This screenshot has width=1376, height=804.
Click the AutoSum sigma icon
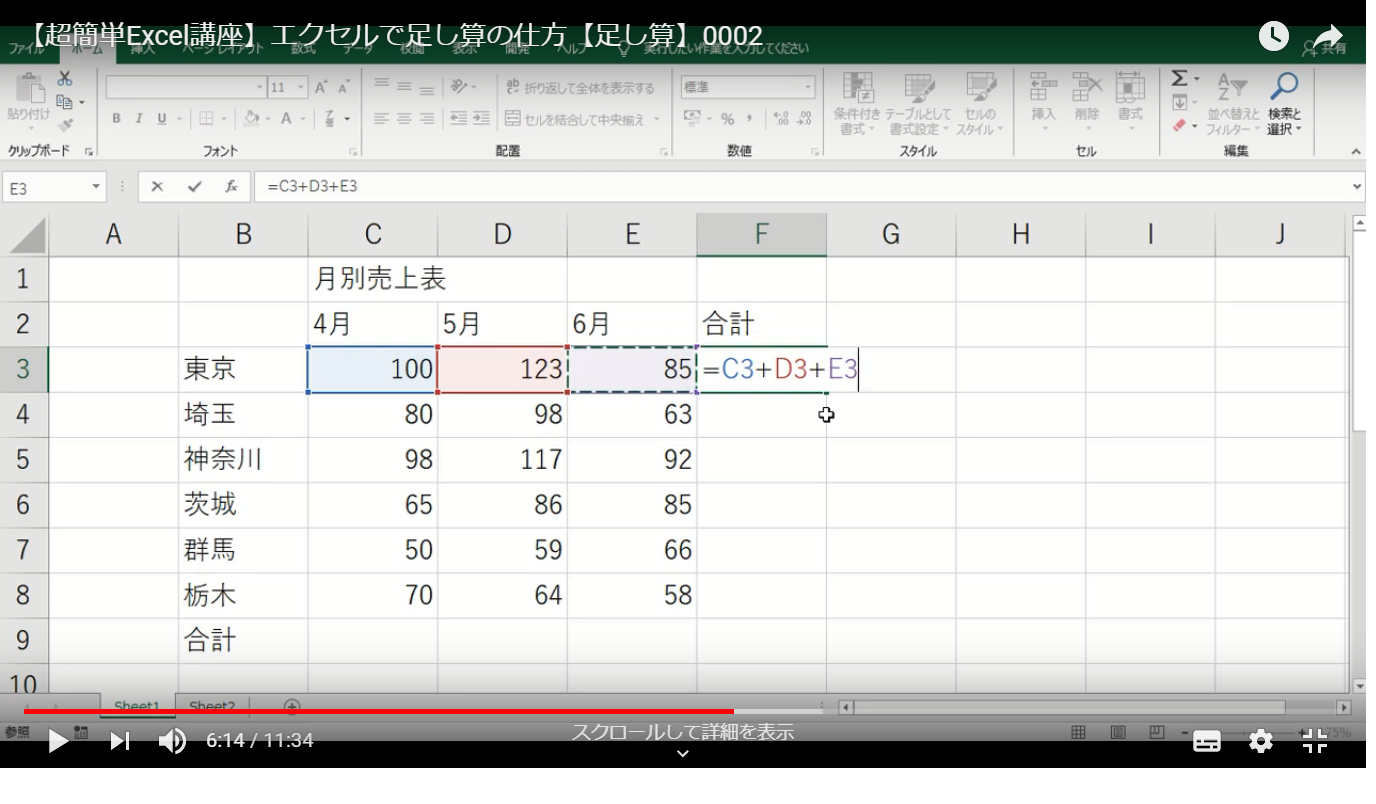(1179, 79)
